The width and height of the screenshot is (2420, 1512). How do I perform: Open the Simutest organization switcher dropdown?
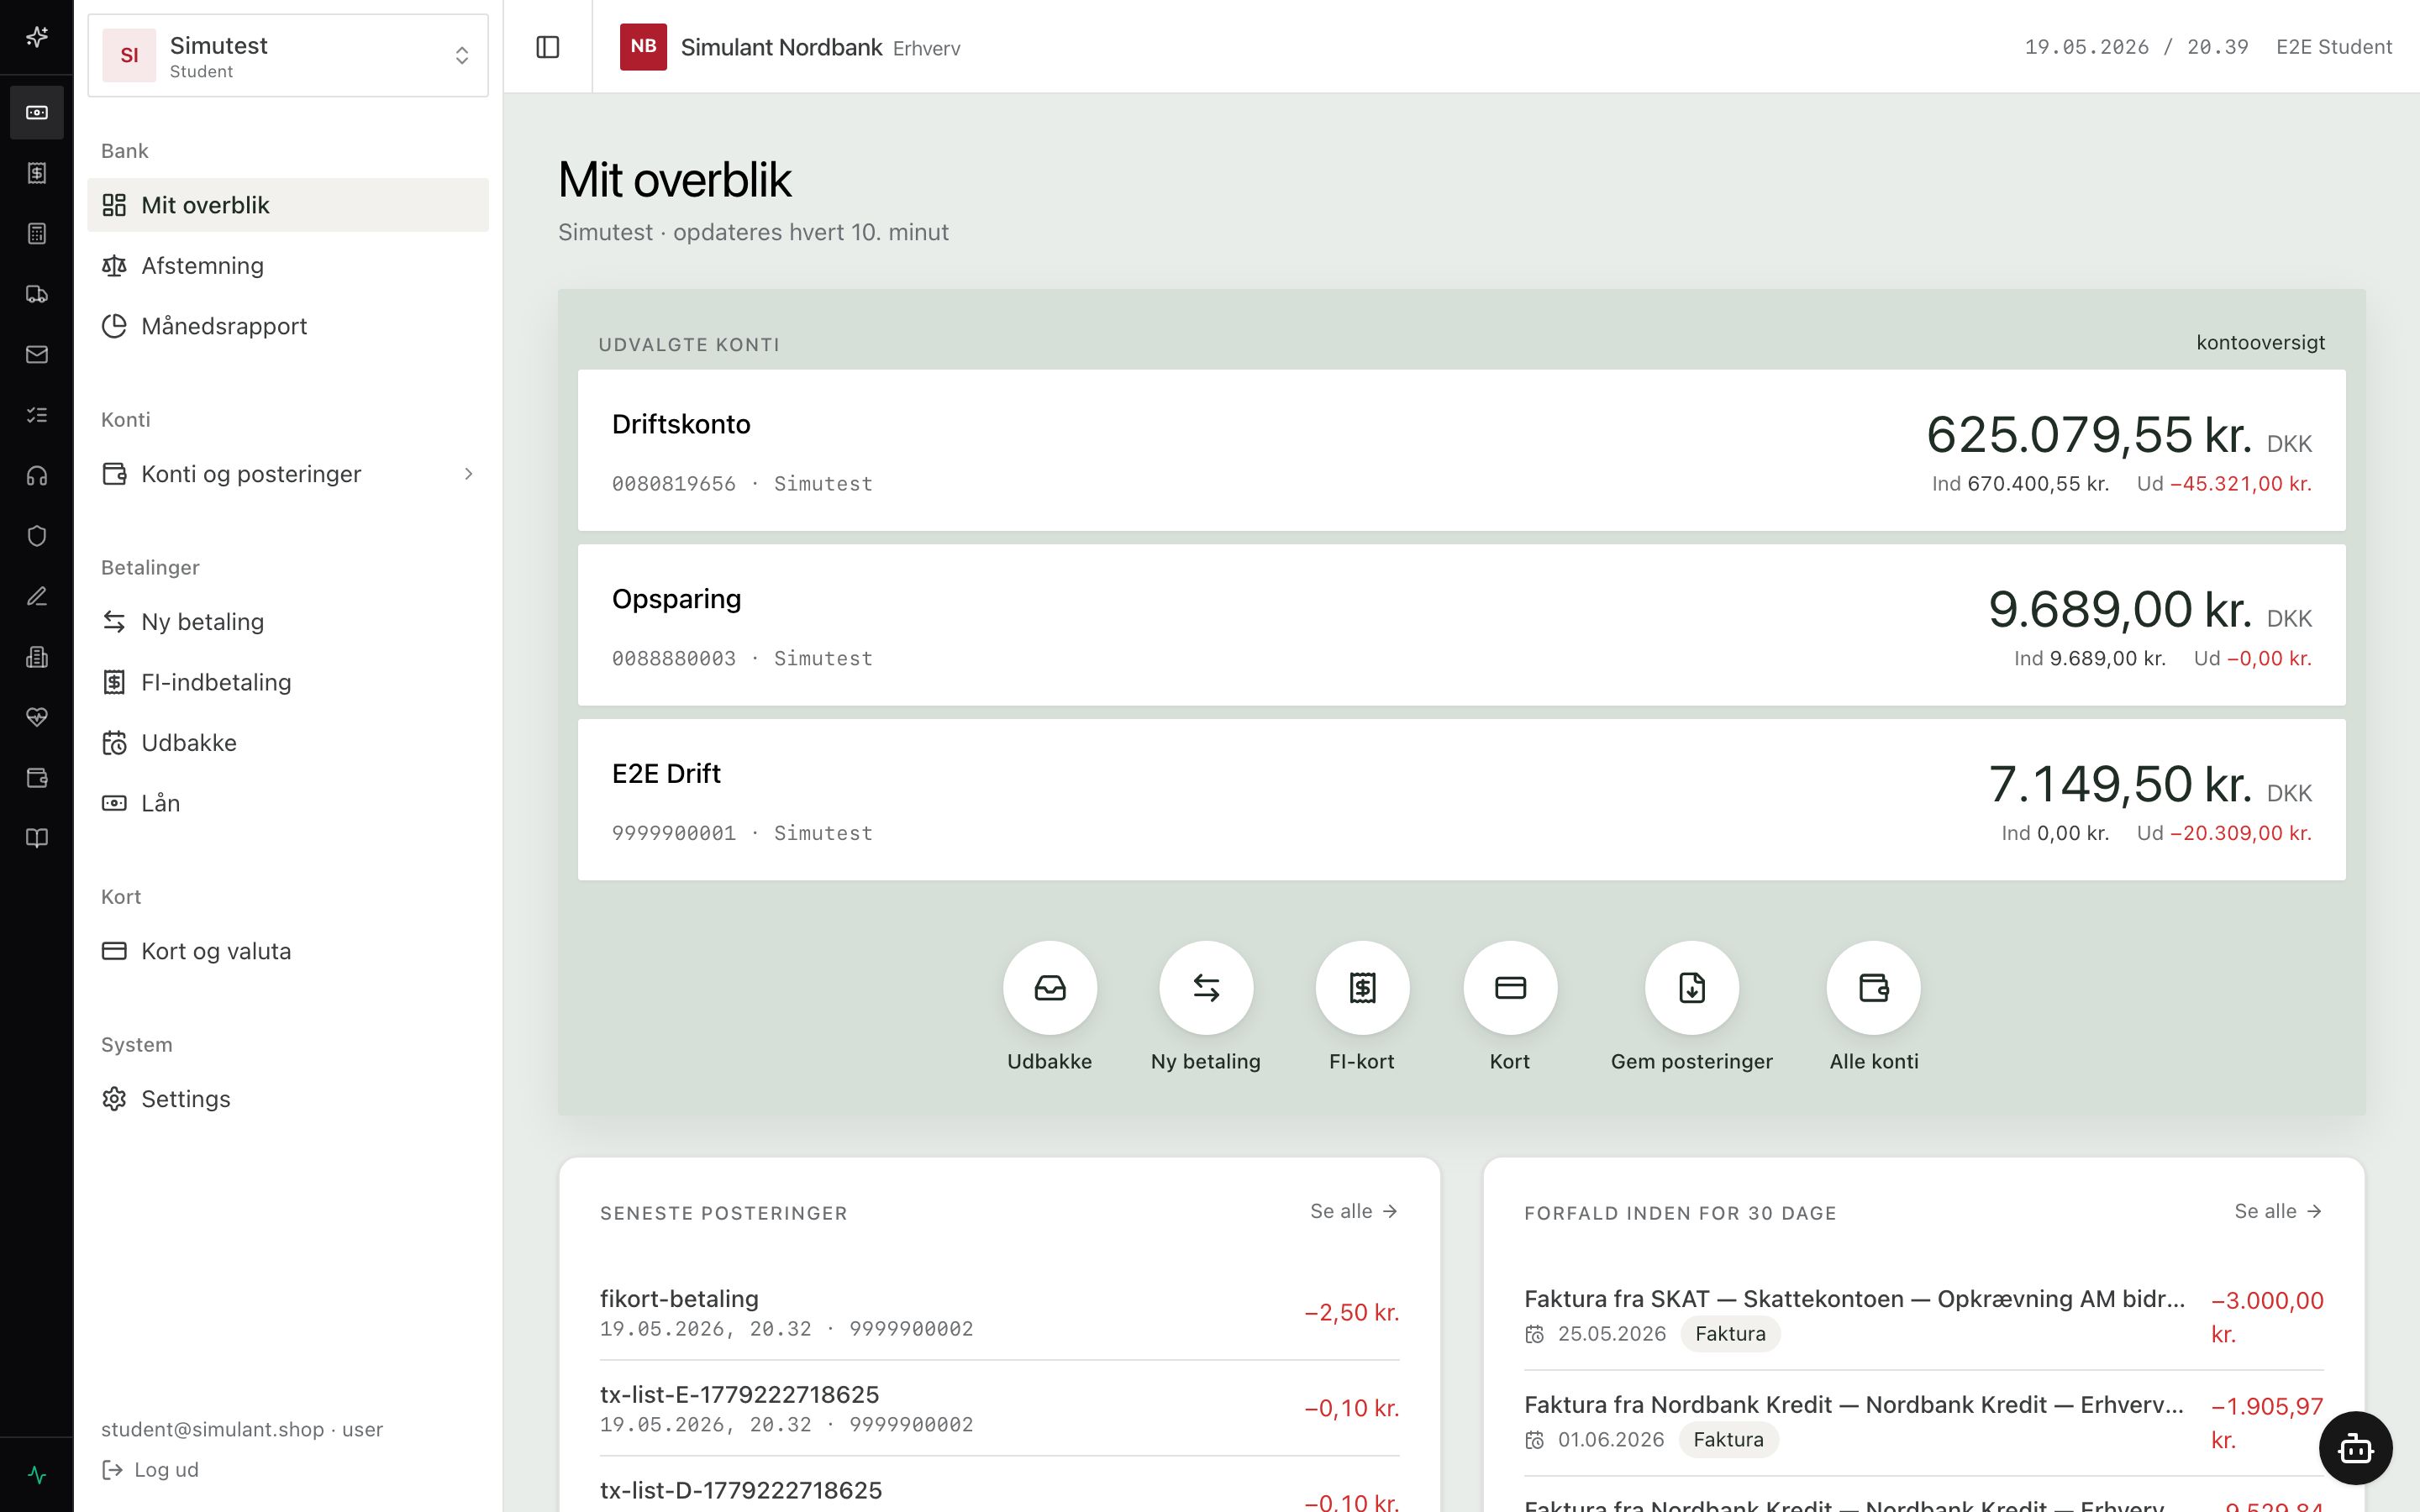[288, 56]
